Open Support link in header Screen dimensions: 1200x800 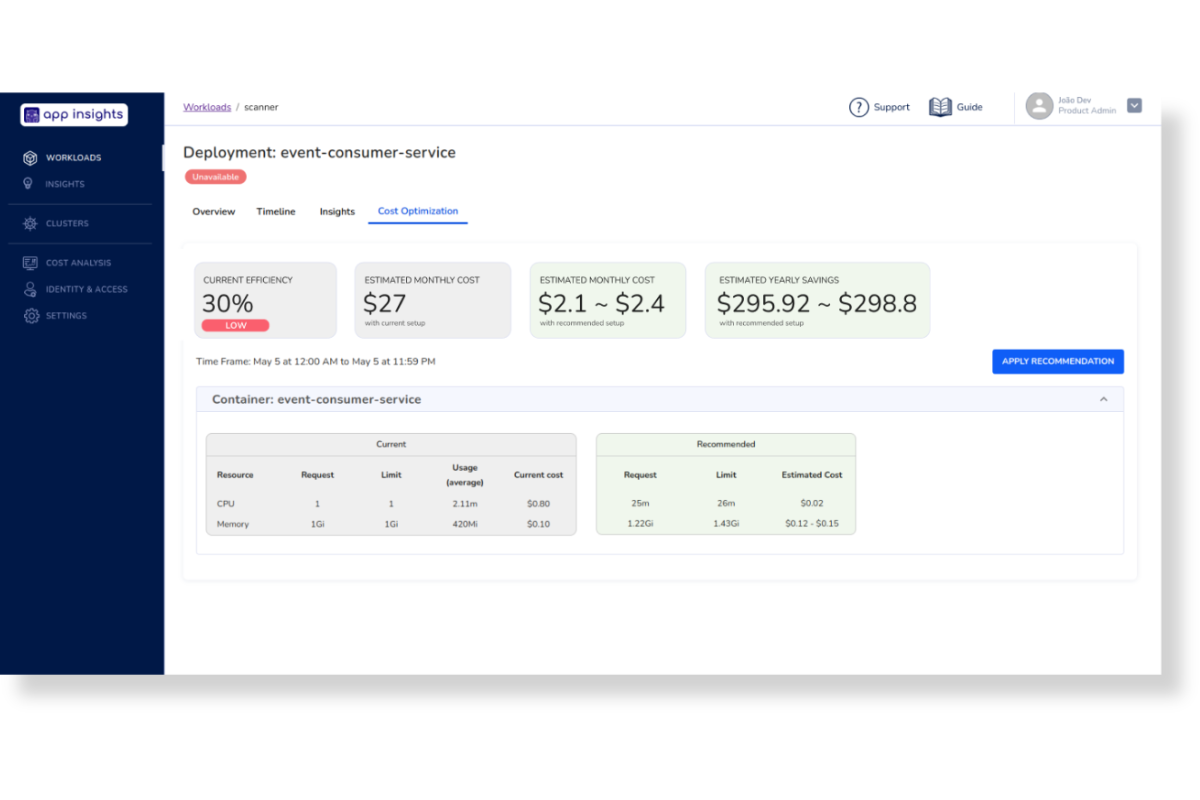point(891,107)
